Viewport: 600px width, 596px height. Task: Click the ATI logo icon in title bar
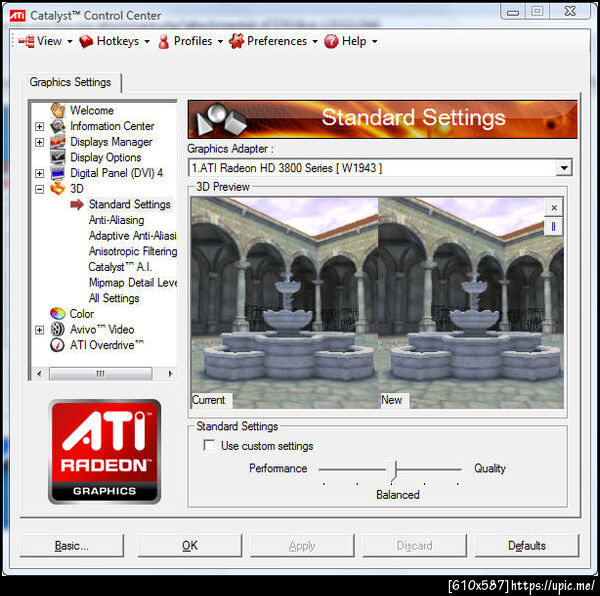coord(18,16)
